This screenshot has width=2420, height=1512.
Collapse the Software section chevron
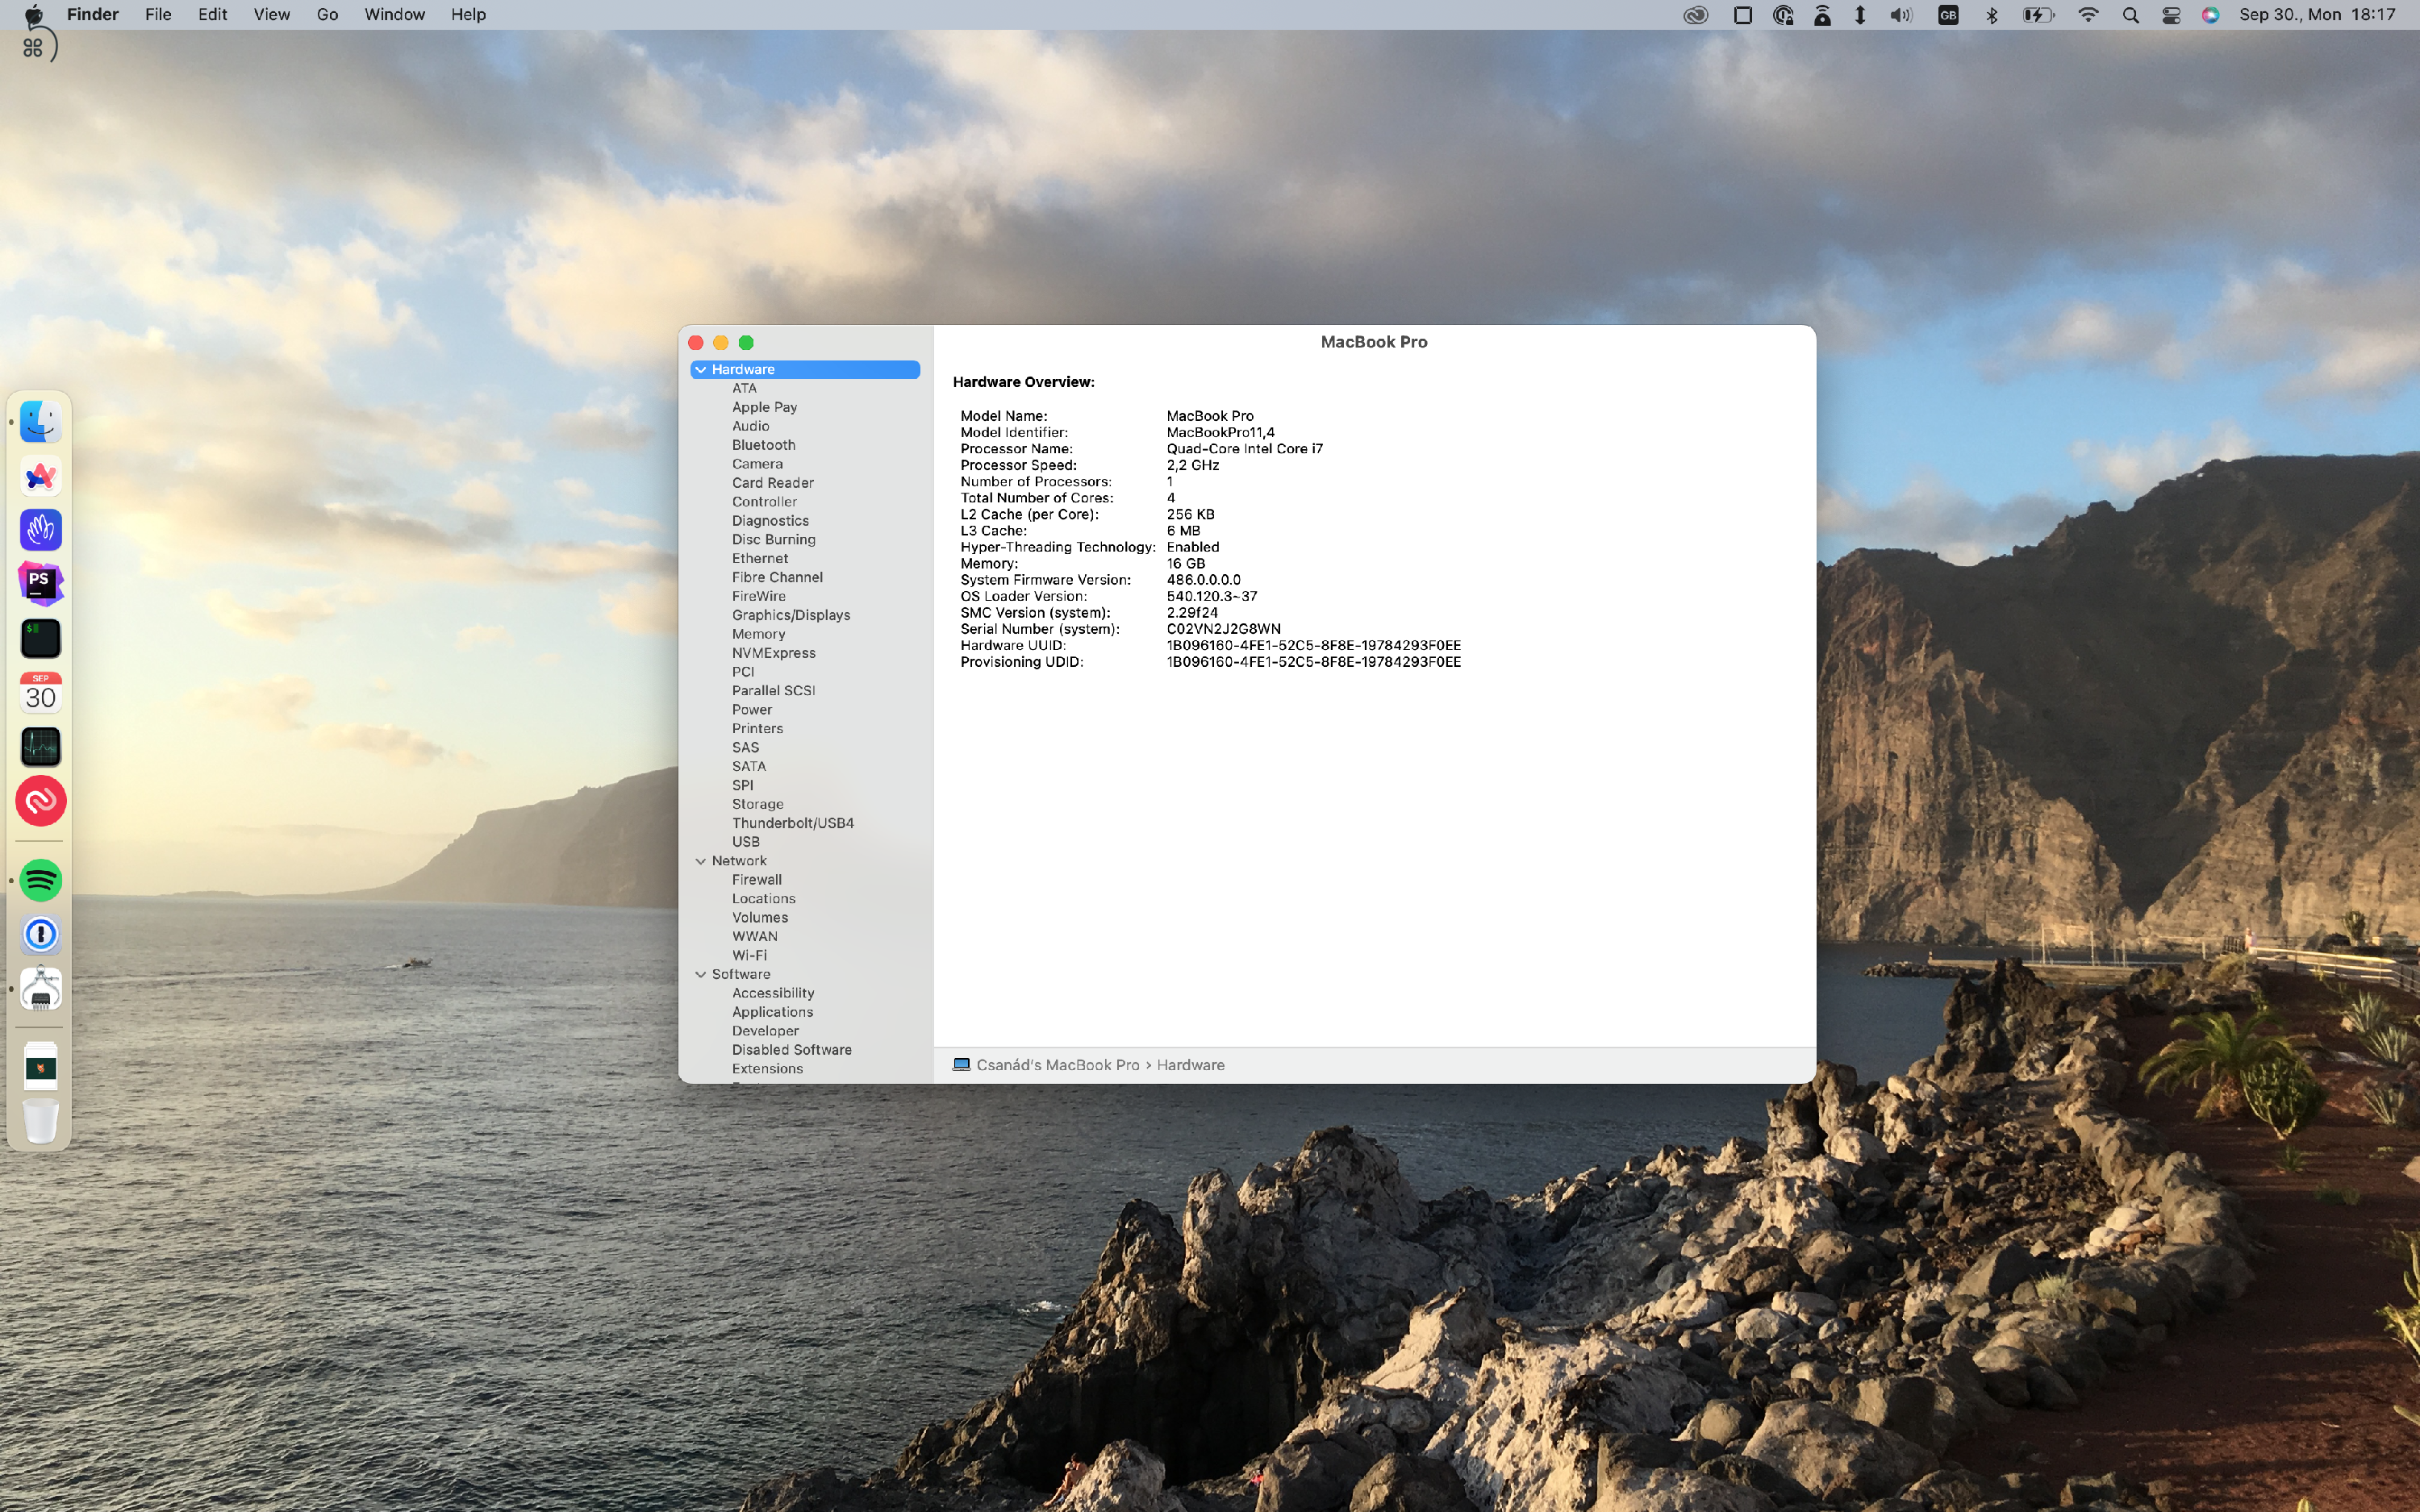point(701,975)
